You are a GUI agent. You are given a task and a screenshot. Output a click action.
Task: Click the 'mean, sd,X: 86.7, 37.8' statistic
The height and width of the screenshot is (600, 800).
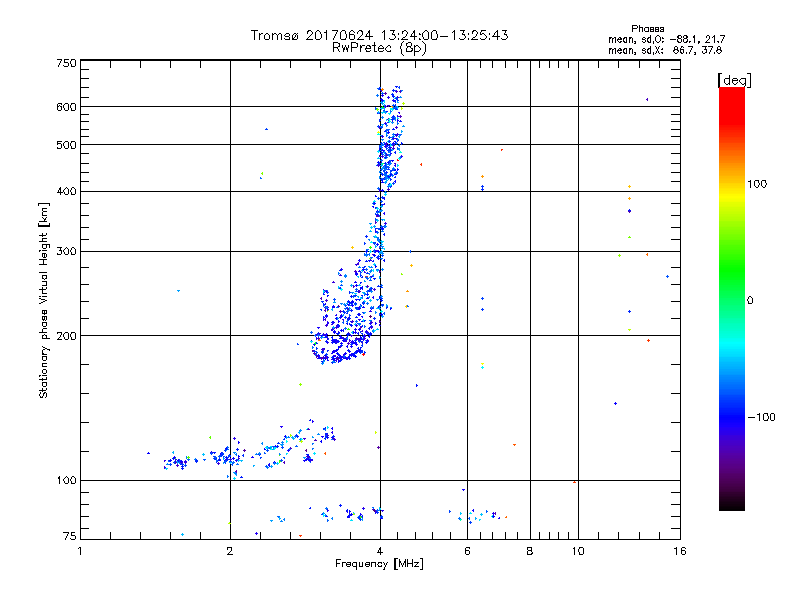pyautogui.click(x=665, y=50)
